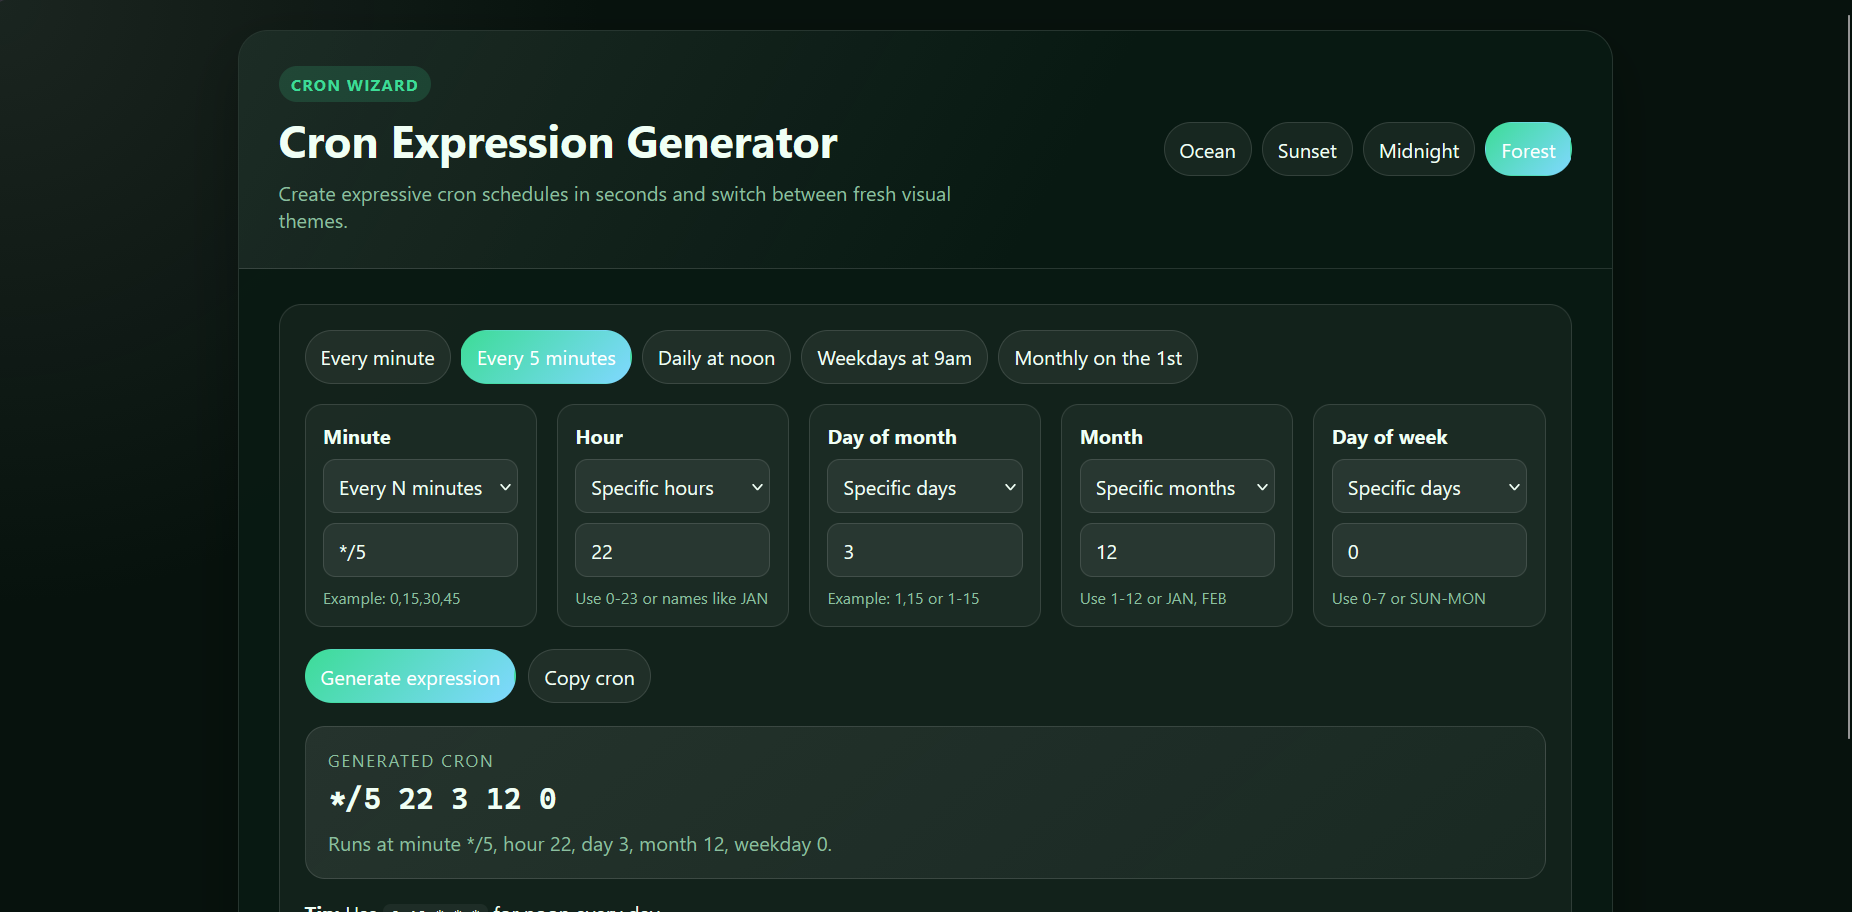The width and height of the screenshot is (1852, 912).
Task: Click the hint 'Use 1-12 or JAN, FEB'
Action: pyautogui.click(x=1153, y=599)
